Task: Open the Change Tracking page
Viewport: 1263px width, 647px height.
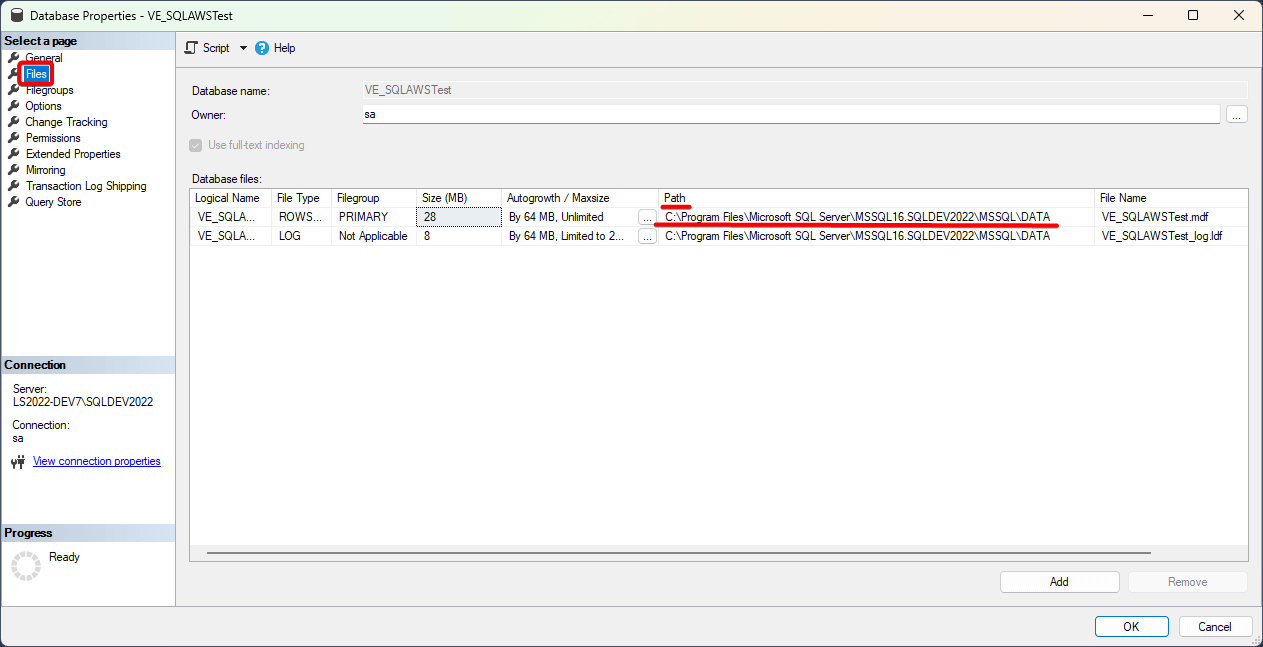Action: pyautogui.click(x=66, y=122)
